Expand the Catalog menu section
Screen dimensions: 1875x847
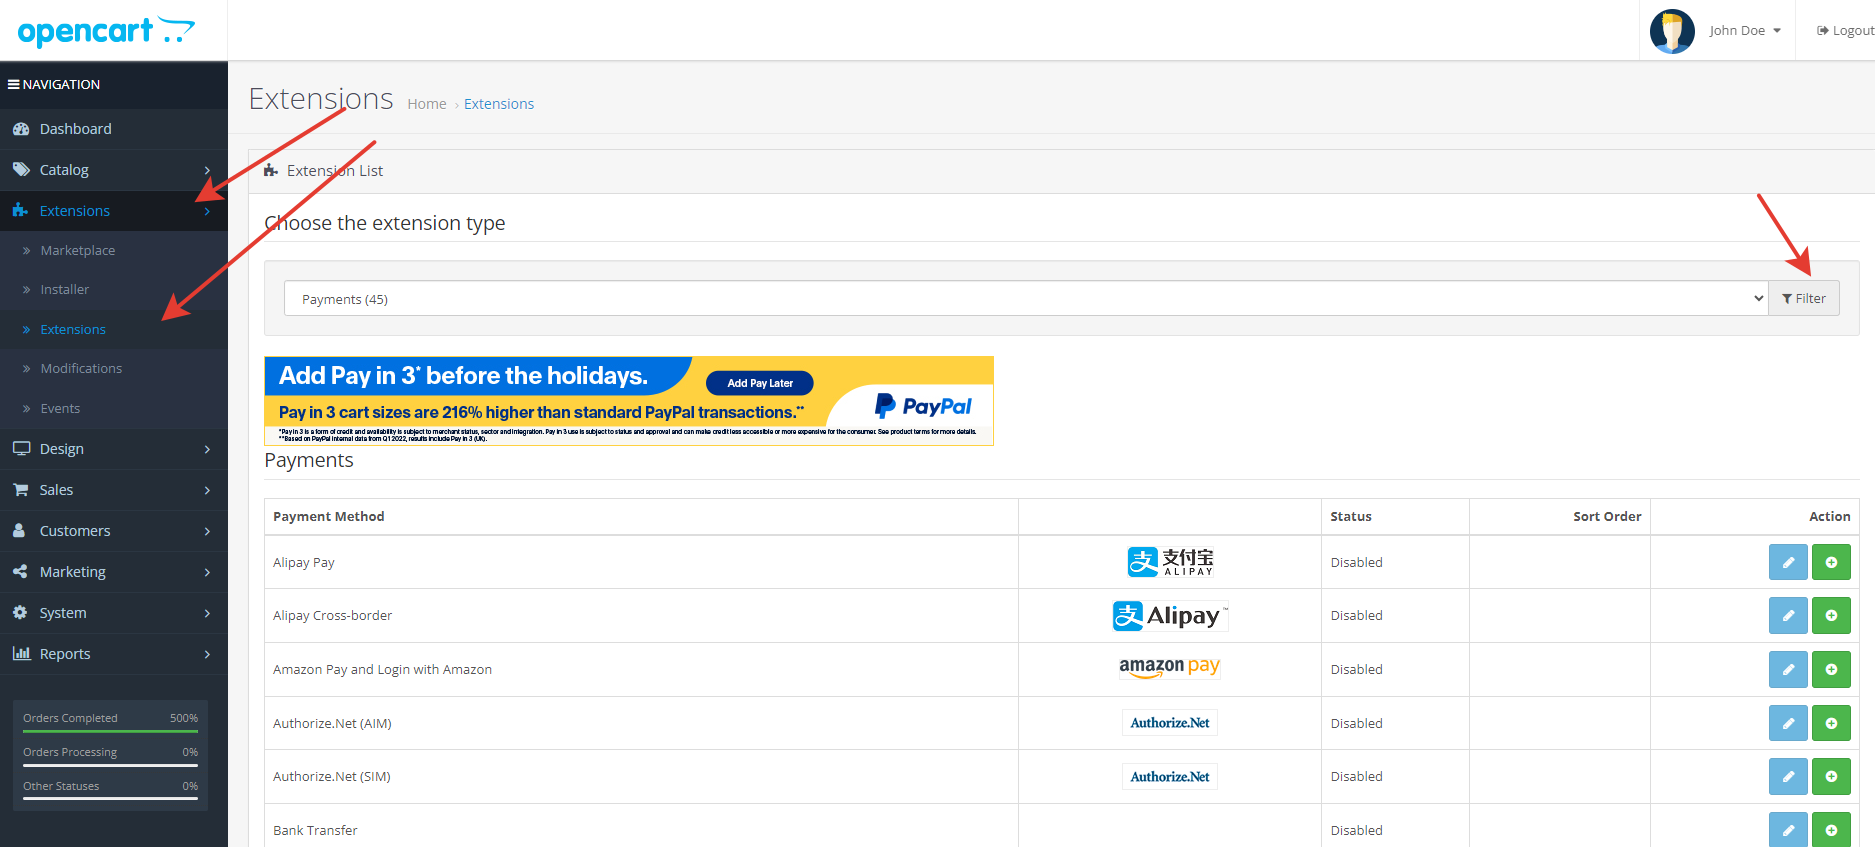[x=113, y=170]
